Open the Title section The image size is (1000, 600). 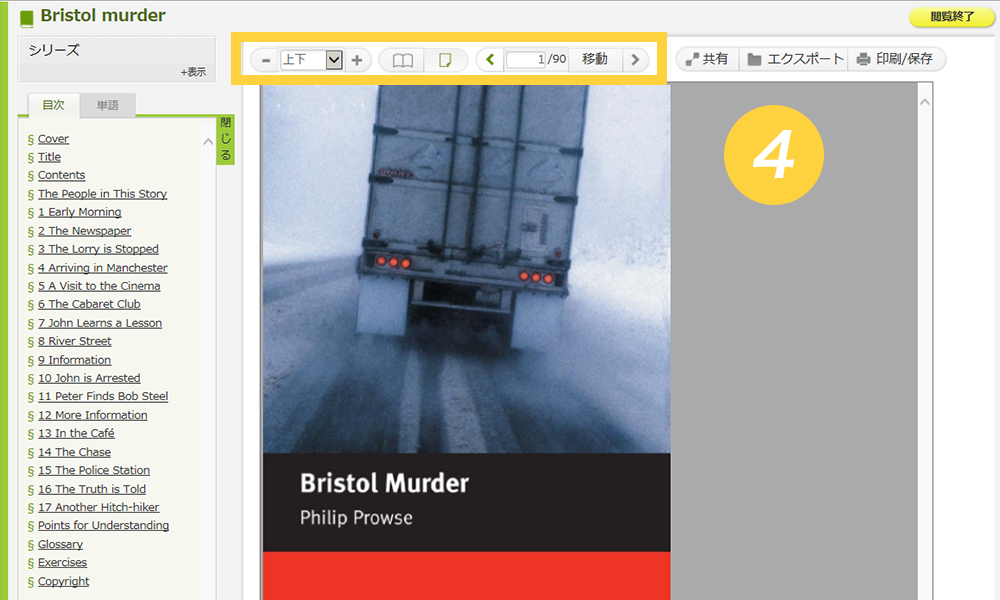click(x=49, y=157)
